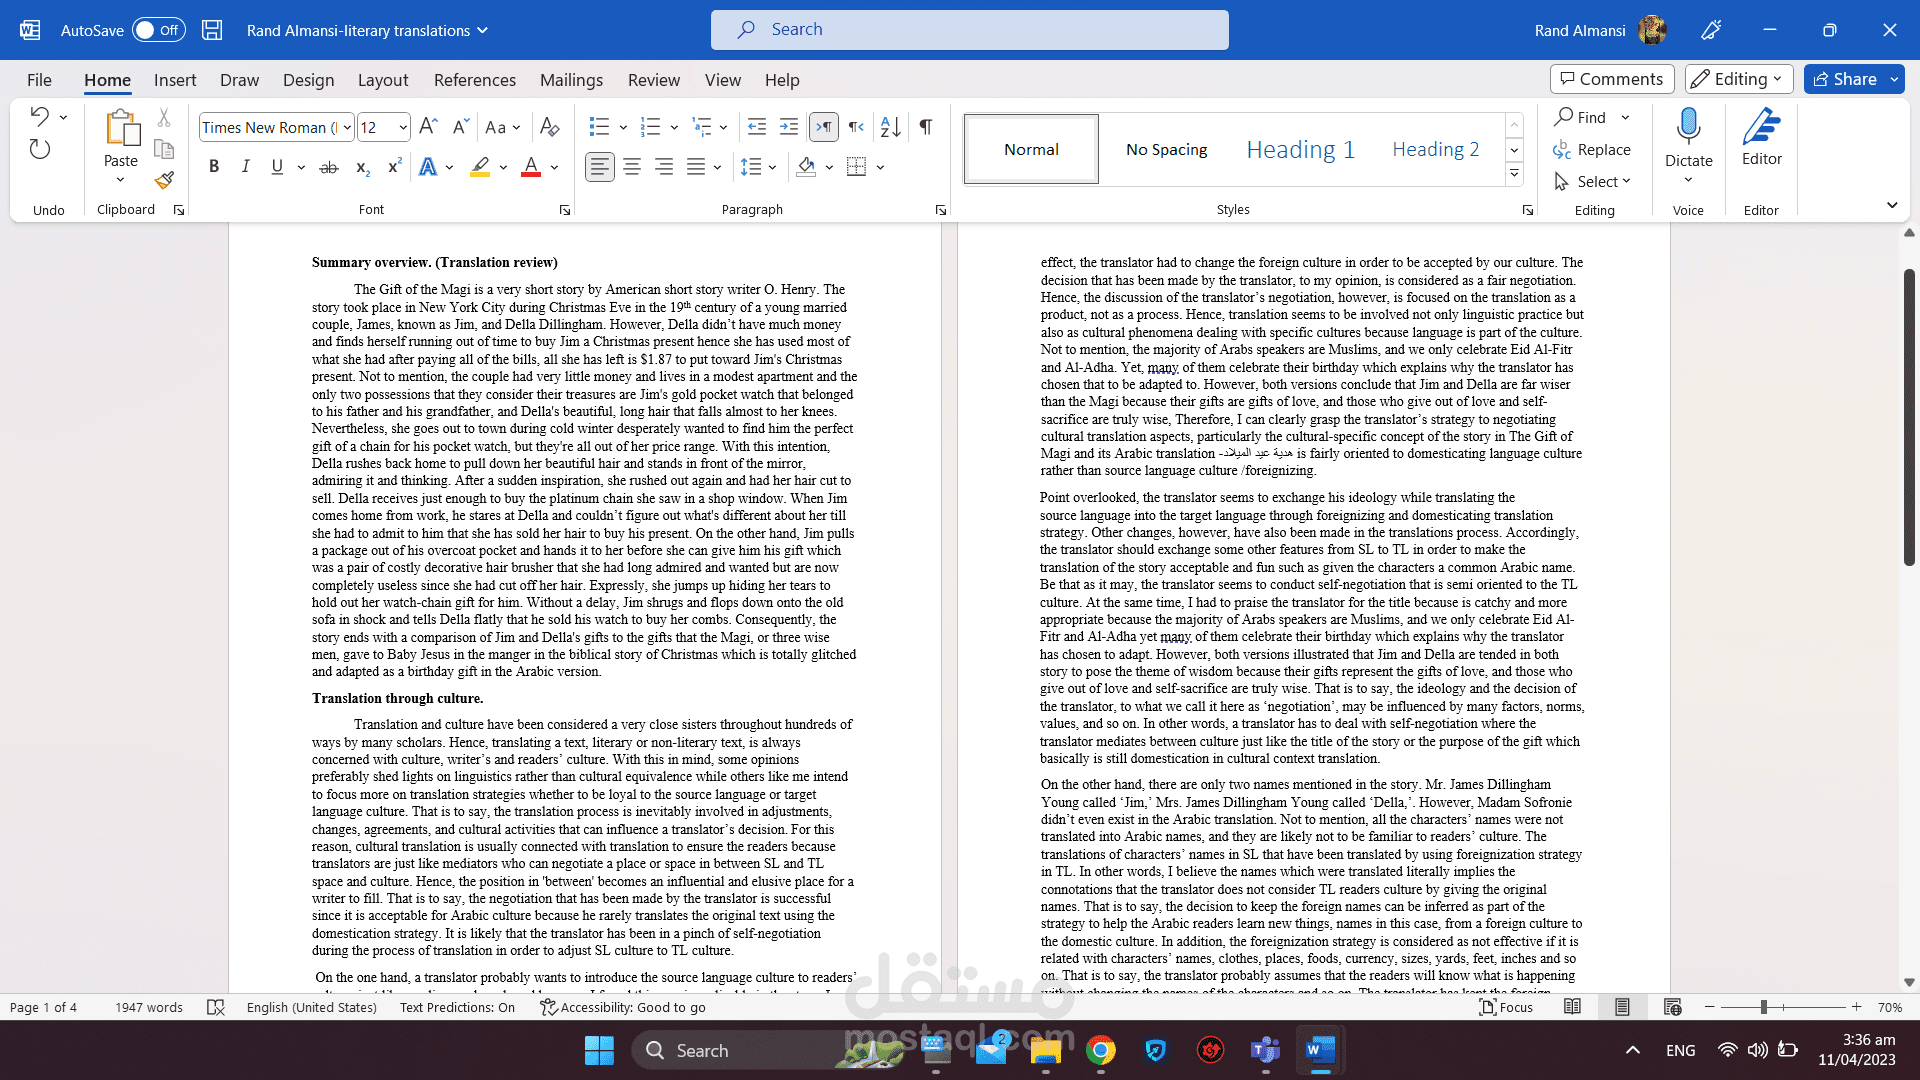Click the Save floppy disk icon

pyautogui.click(x=212, y=30)
